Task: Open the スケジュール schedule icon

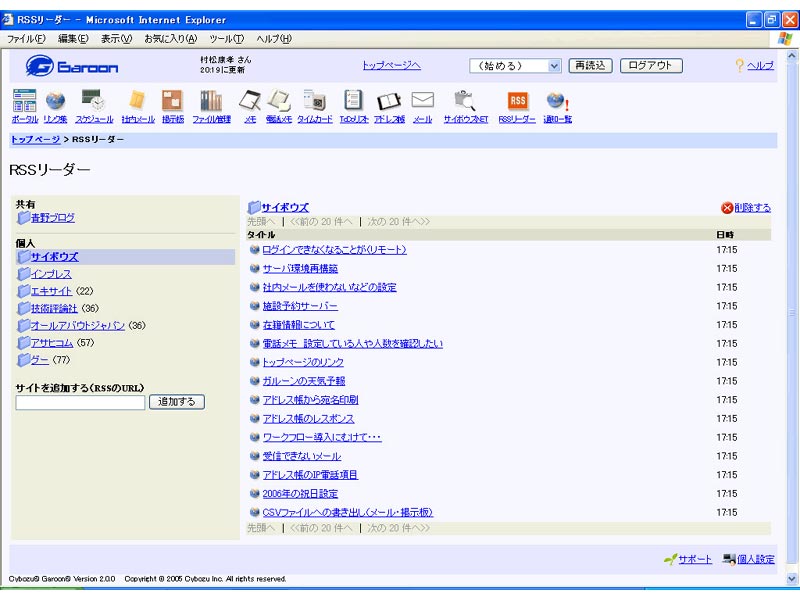Action: pos(94,100)
